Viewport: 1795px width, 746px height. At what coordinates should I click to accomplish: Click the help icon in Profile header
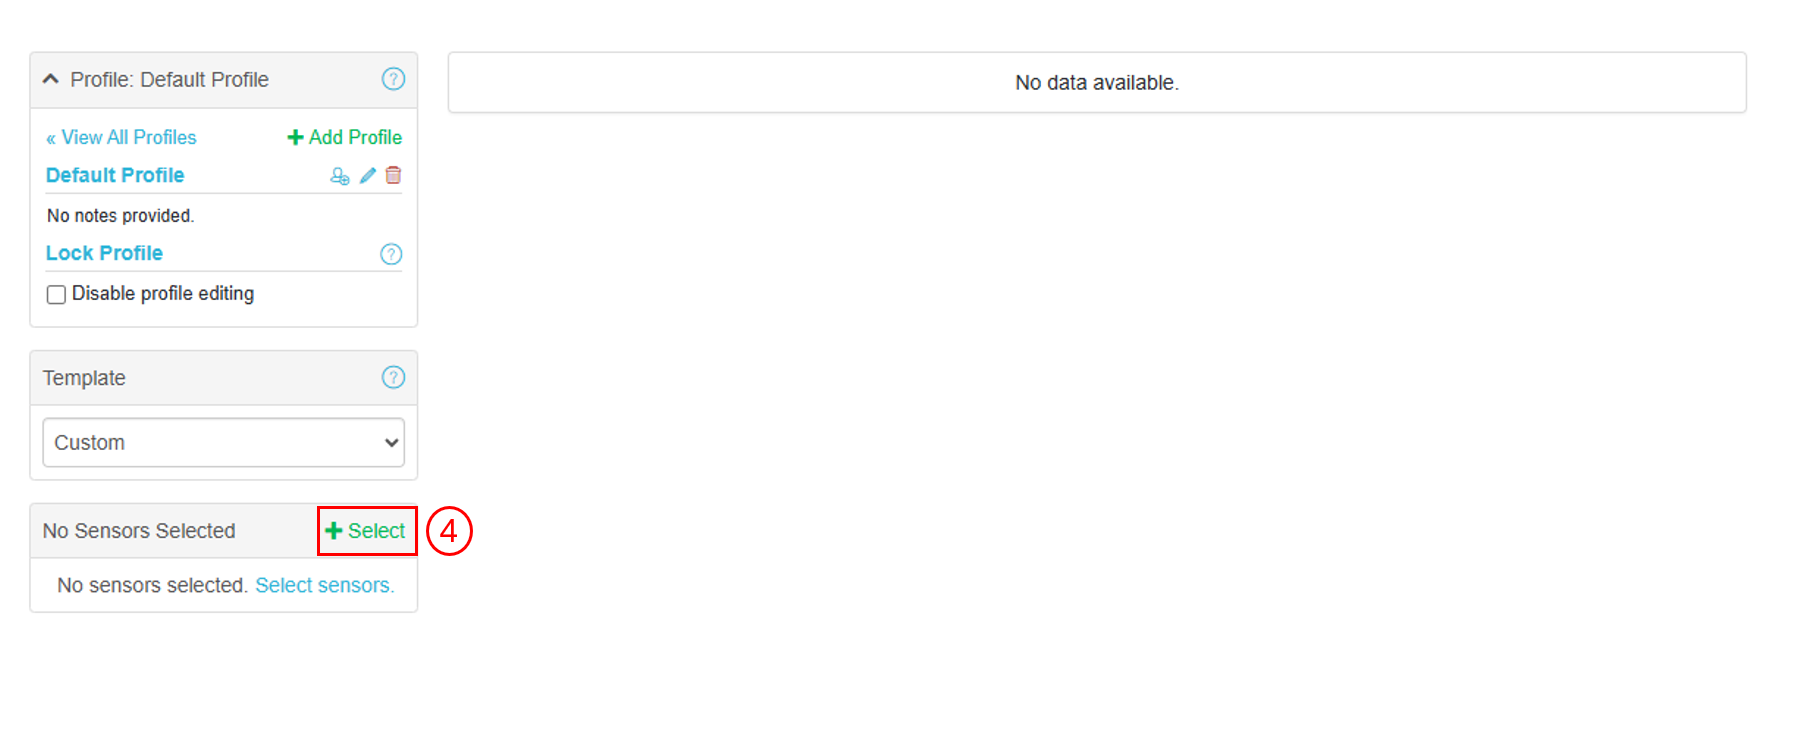coord(393,79)
